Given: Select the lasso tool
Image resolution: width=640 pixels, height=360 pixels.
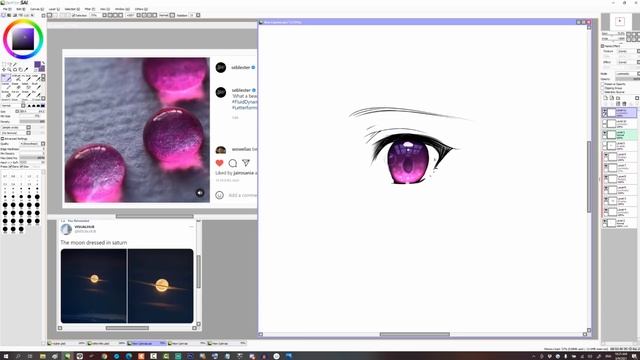Looking at the screenshot, I should point(9,64).
